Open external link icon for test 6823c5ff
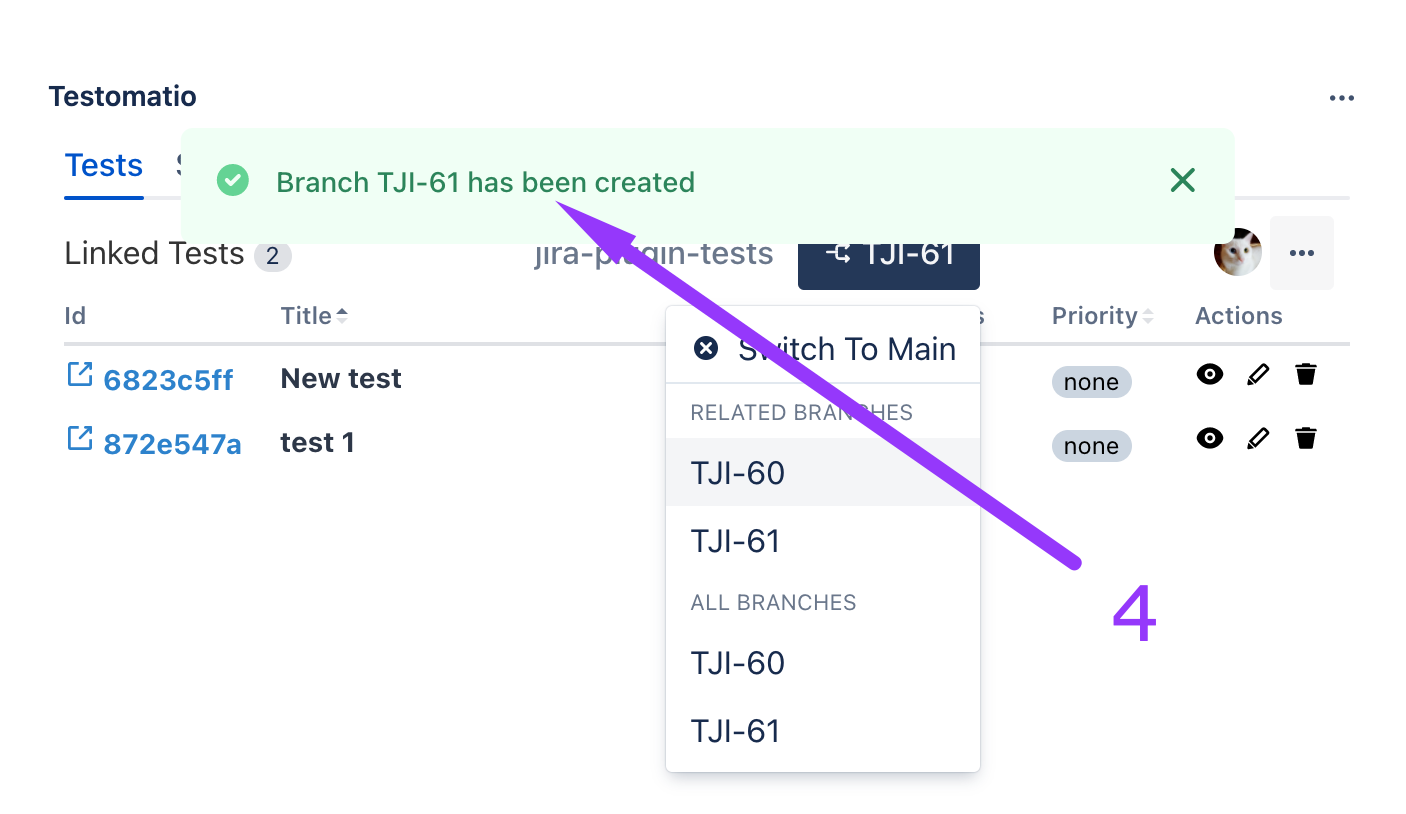The width and height of the screenshot is (1406, 814). pos(79,375)
